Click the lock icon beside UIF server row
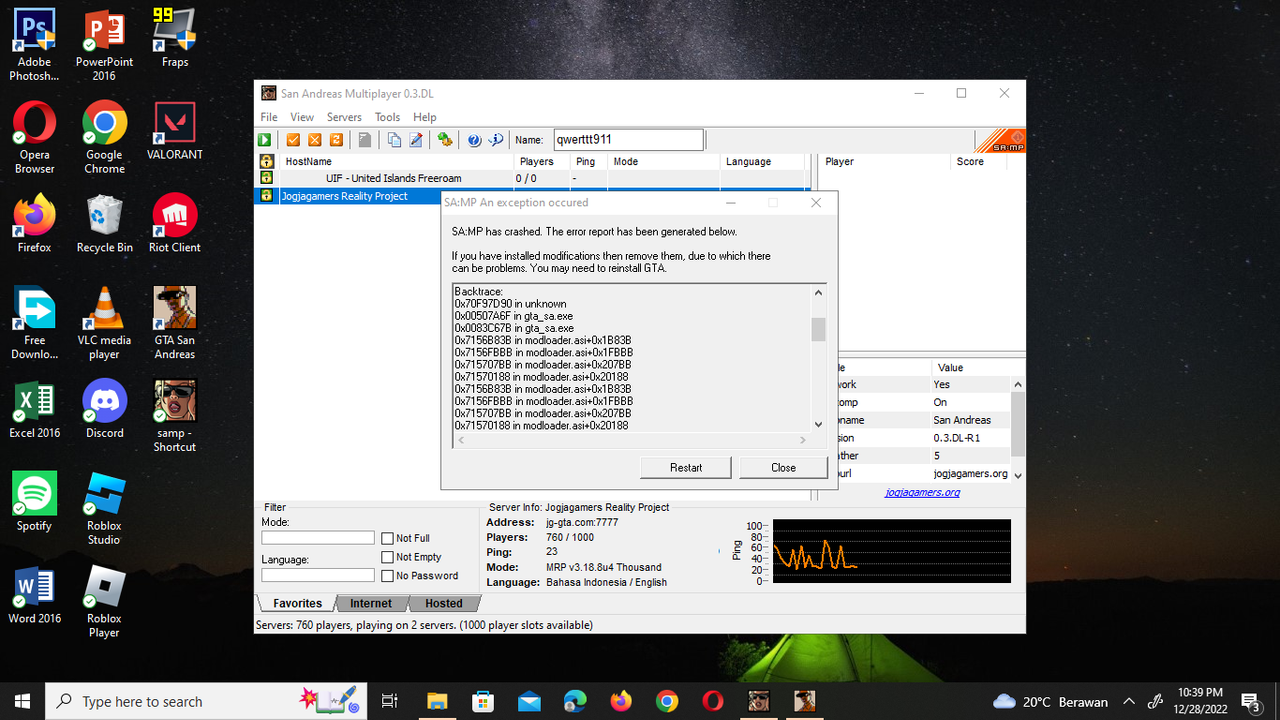This screenshot has height=720, width=1280. point(267,178)
